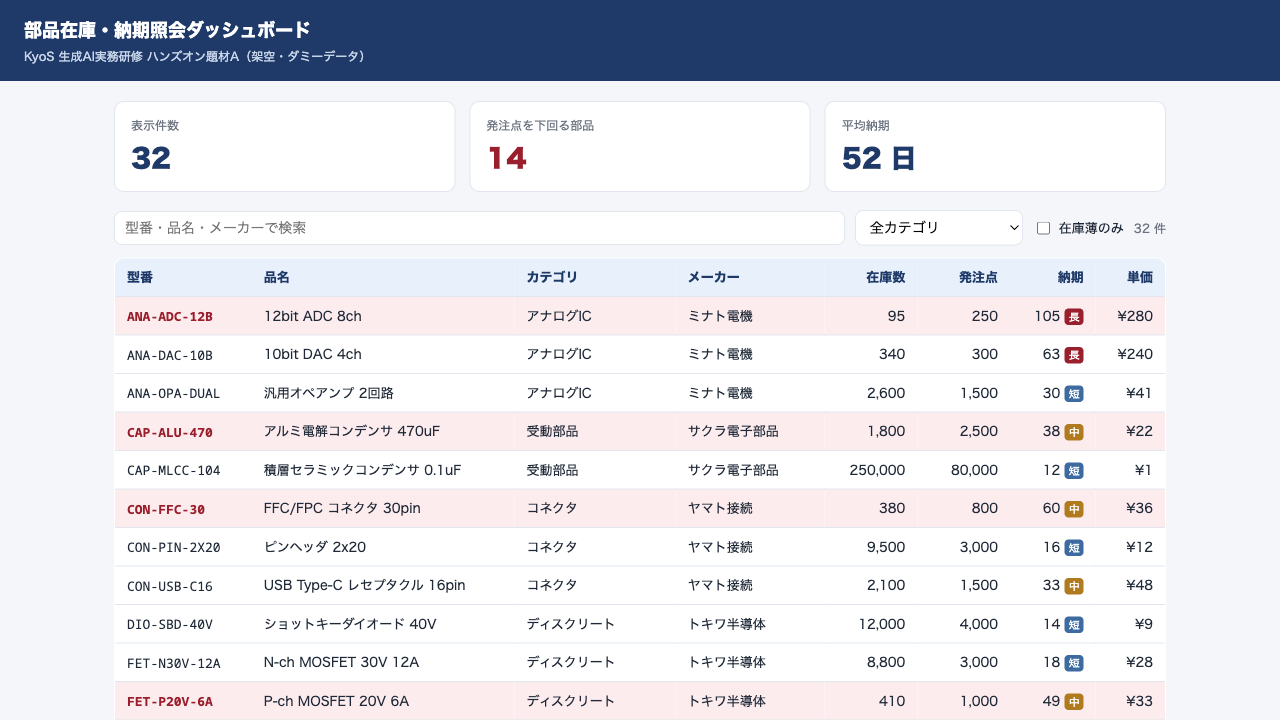The image size is (1280, 720).
Task: Click the 短 badge in DIO-SBD-40V row
Action: (1074, 624)
